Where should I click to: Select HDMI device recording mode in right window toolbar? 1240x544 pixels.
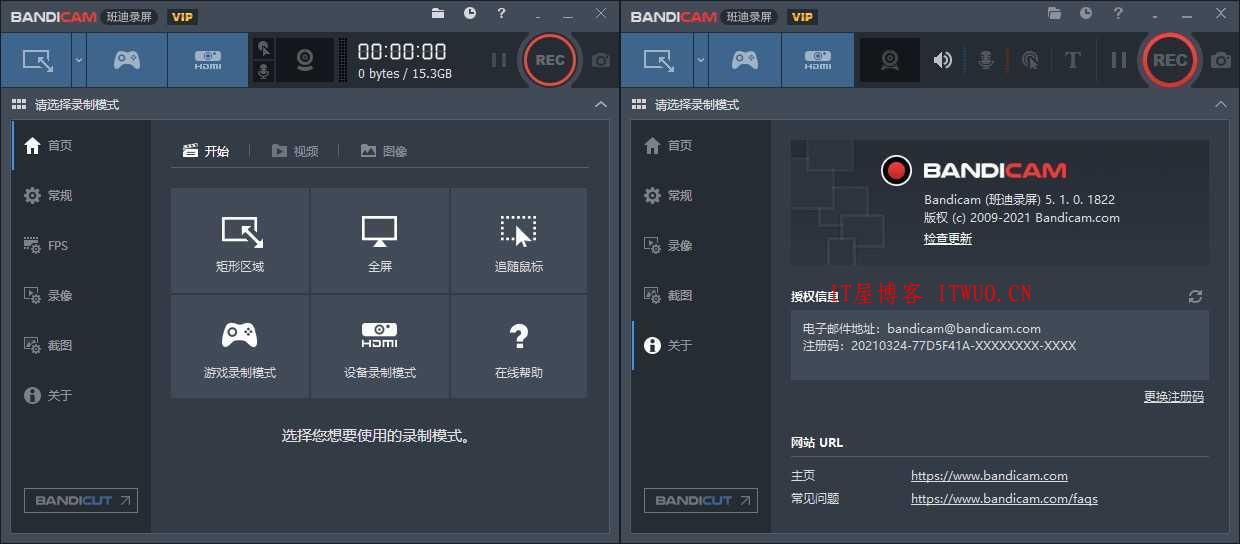pyautogui.click(x=818, y=60)
